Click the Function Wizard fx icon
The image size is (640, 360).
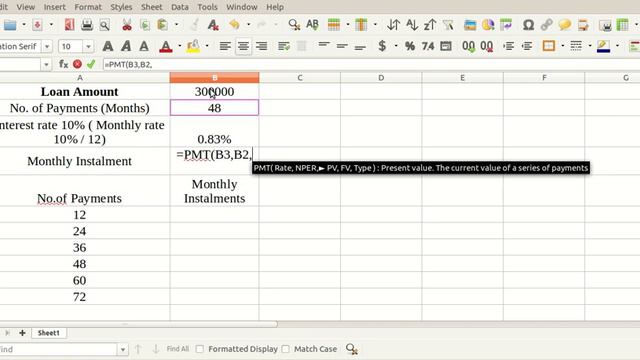[x=63, y=64]
